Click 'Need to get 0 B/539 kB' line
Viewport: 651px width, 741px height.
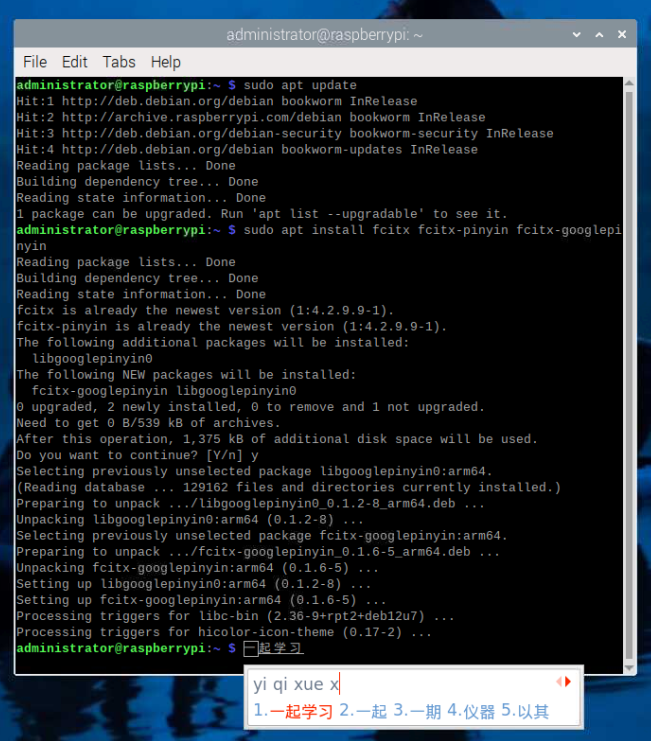coord(148,423)
